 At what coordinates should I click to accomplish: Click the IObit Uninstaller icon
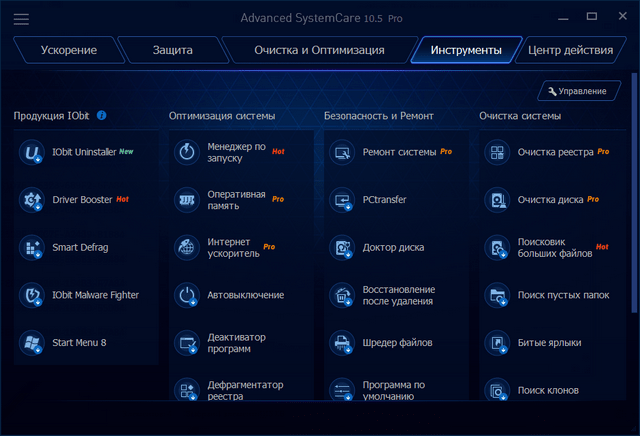(x=33, y=152)
